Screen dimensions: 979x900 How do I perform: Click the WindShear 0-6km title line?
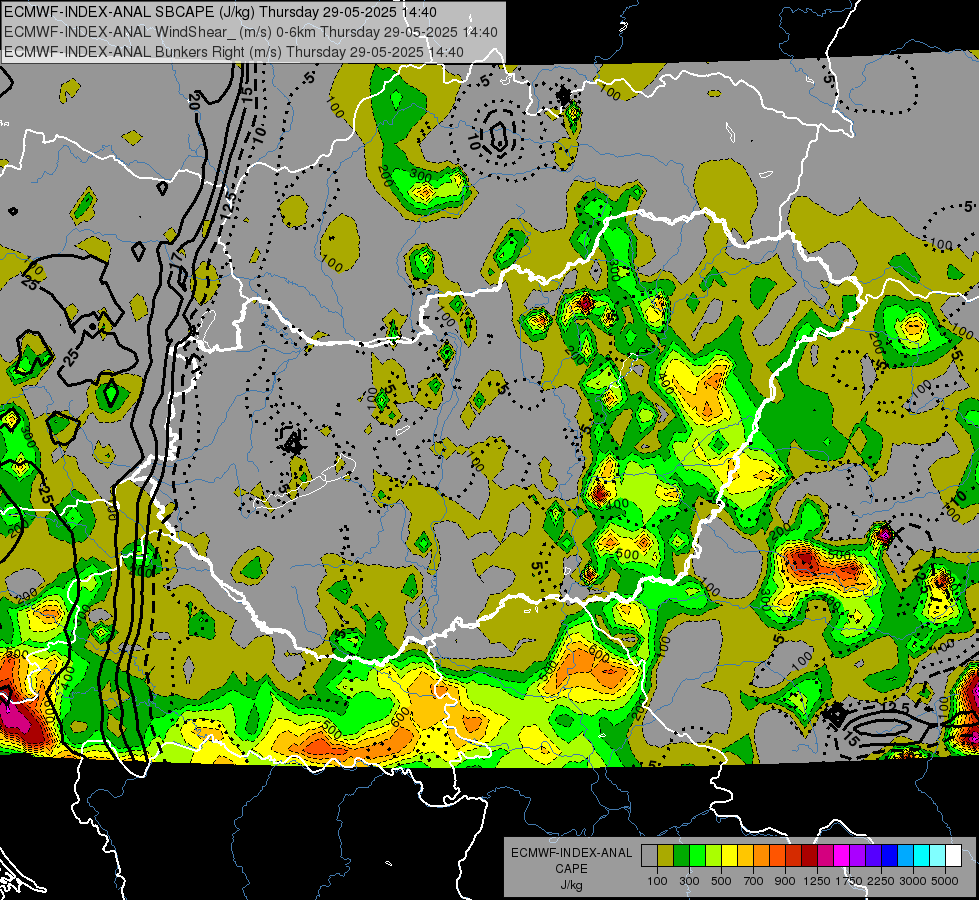(x=250, y=32)
